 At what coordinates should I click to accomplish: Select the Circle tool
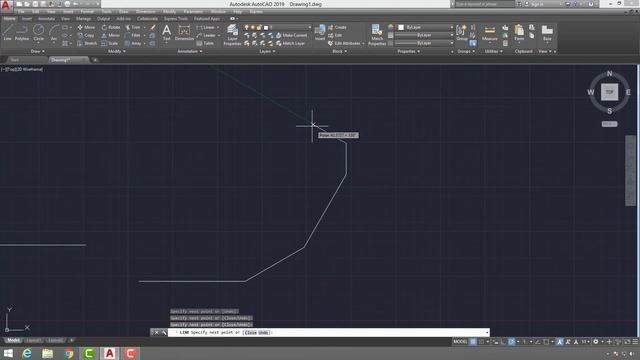(x=38, y=32)
